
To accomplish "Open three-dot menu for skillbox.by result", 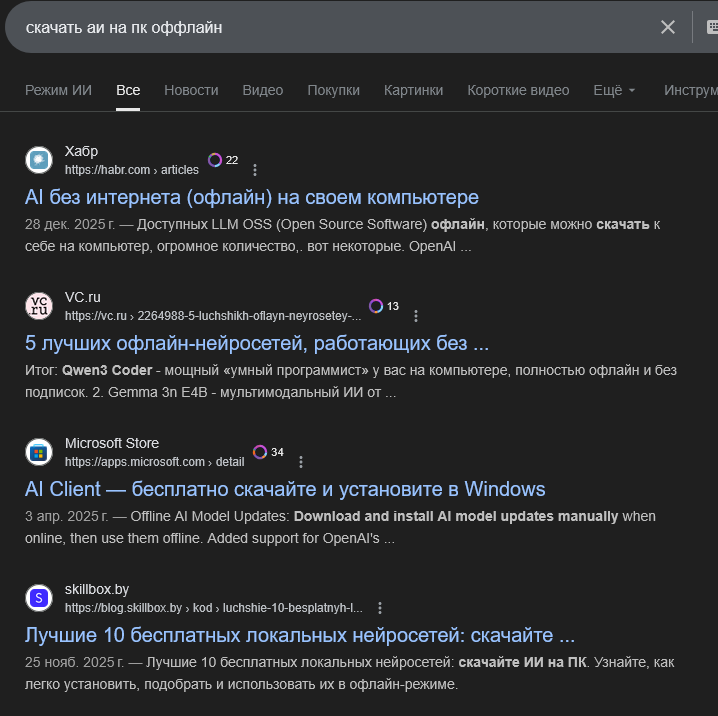I will point(380,608).
